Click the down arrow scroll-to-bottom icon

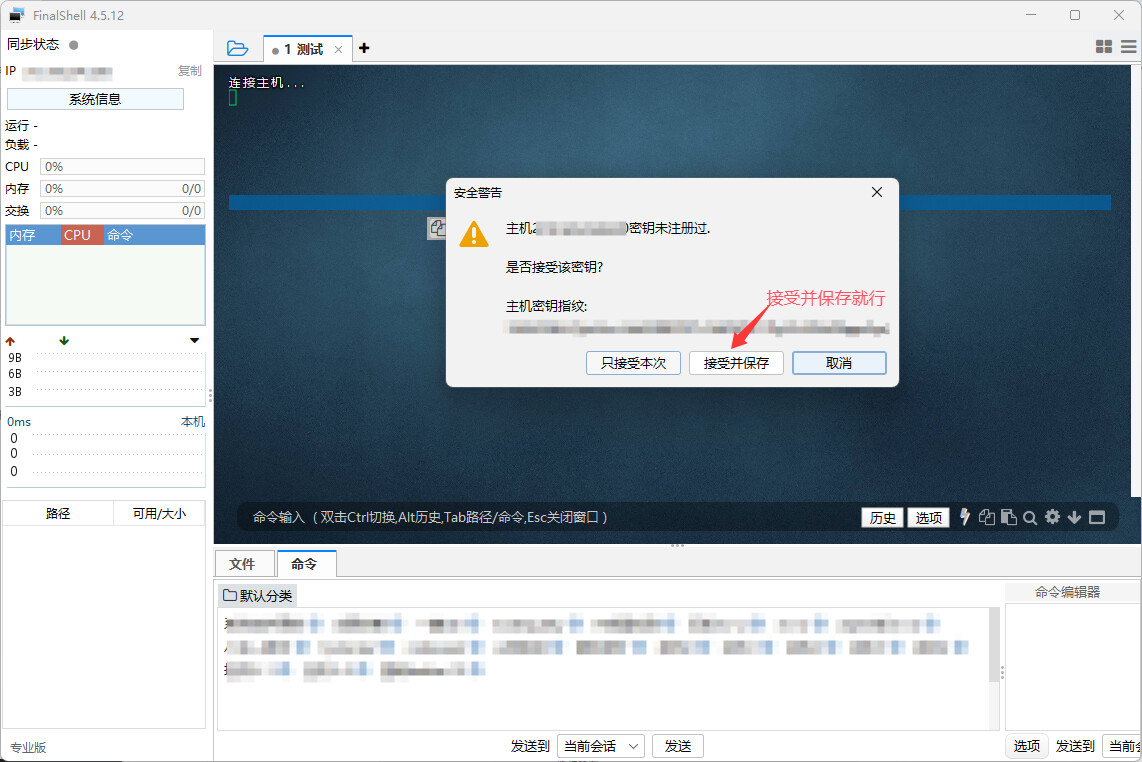(x=1075, y=517)
